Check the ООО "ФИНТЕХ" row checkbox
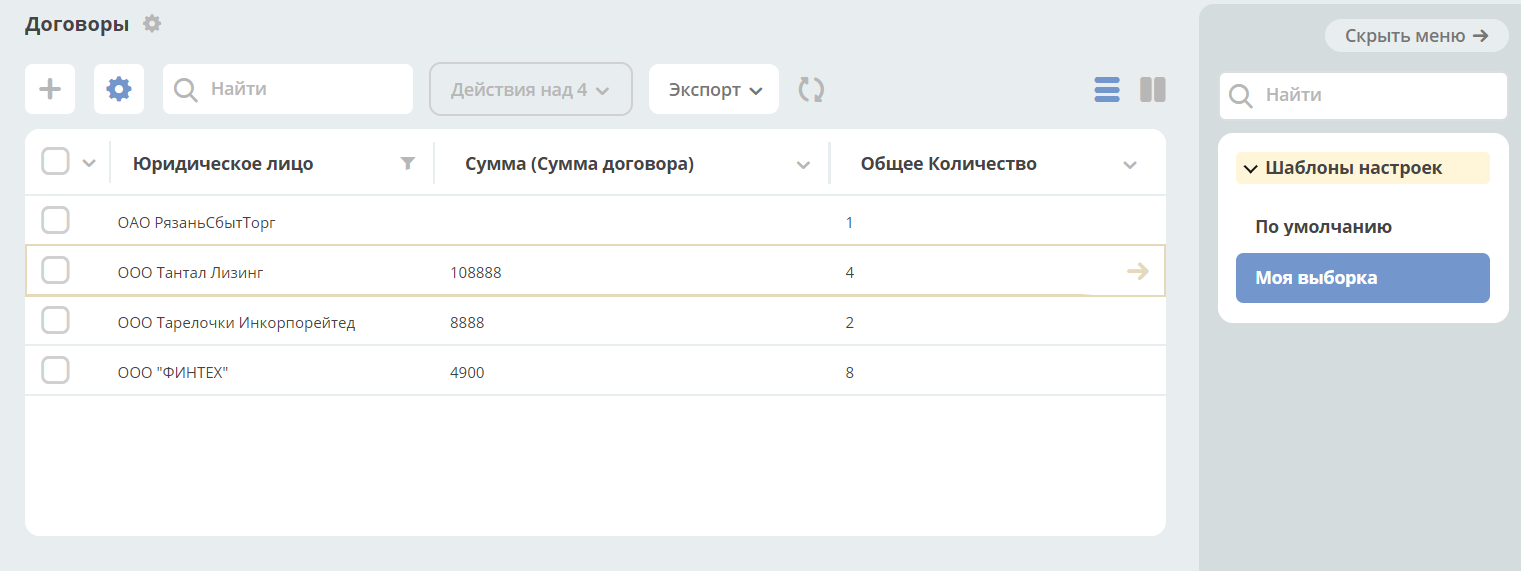 [x=55, y=370]
